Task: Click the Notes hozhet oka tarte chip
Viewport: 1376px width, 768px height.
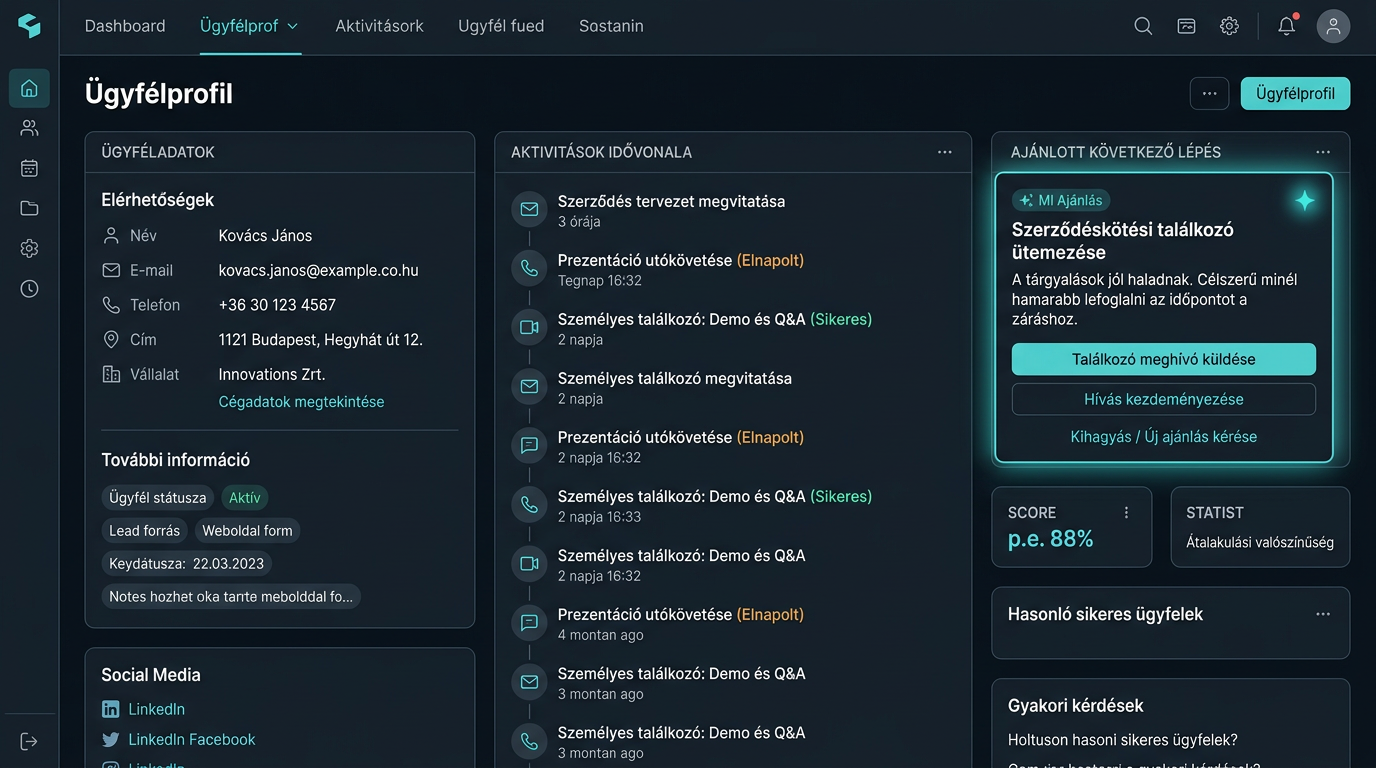Action: coord(231,597)
